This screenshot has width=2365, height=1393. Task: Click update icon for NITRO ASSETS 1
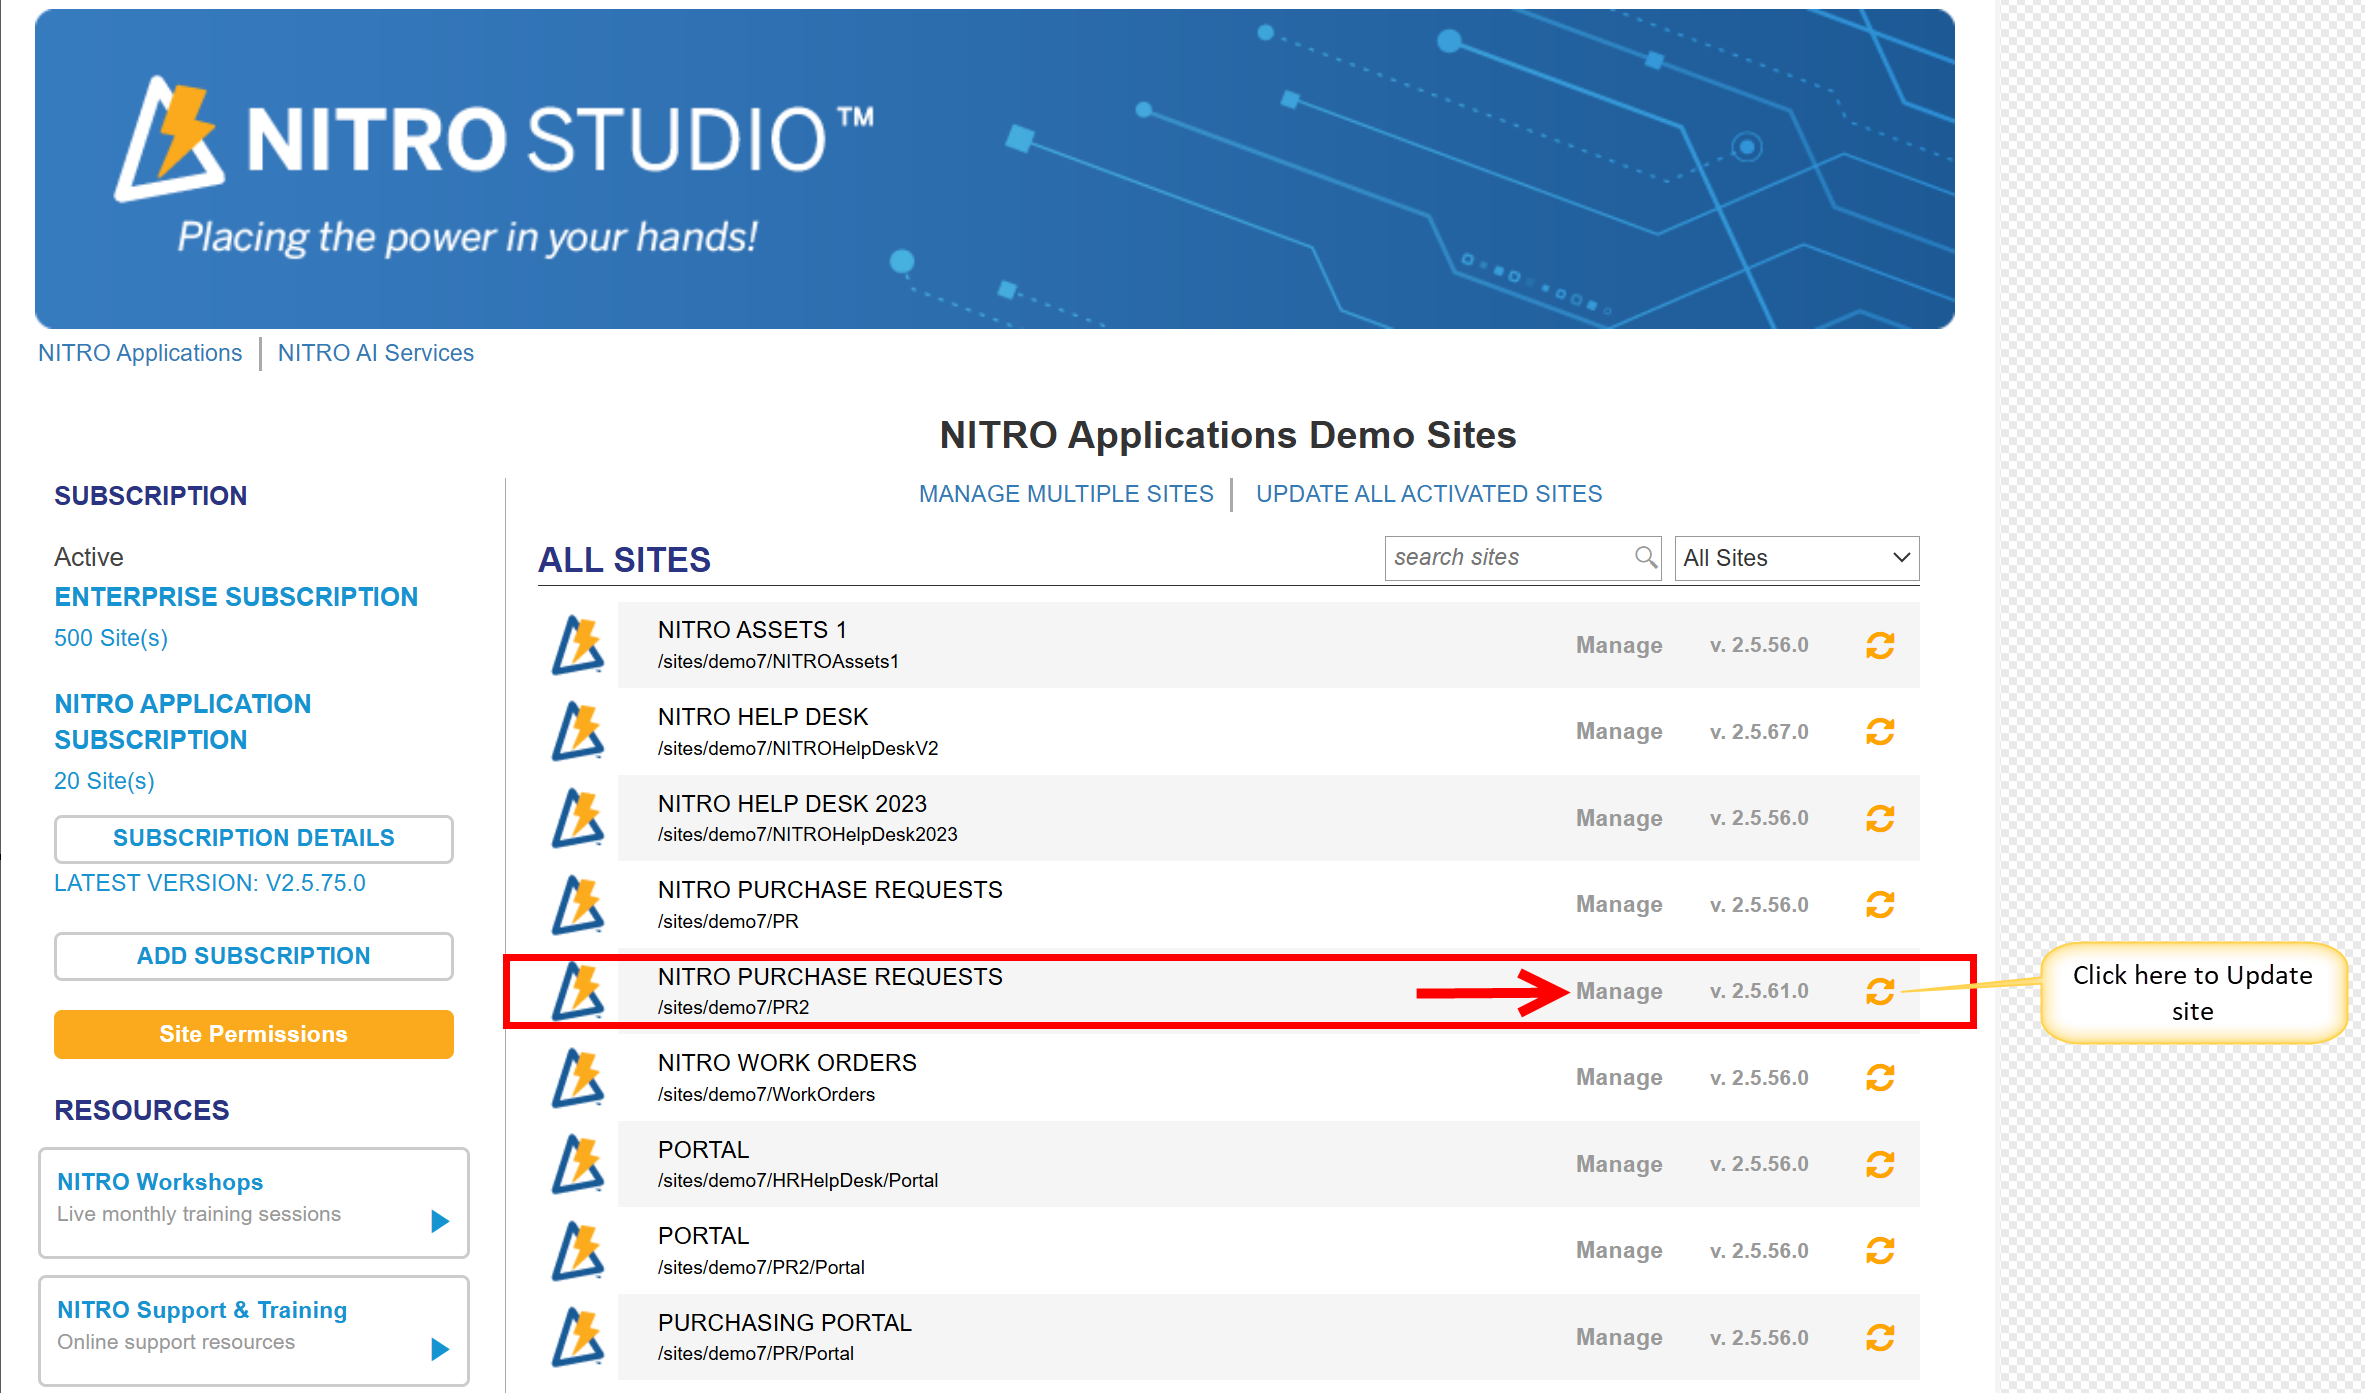(1880, 645)
